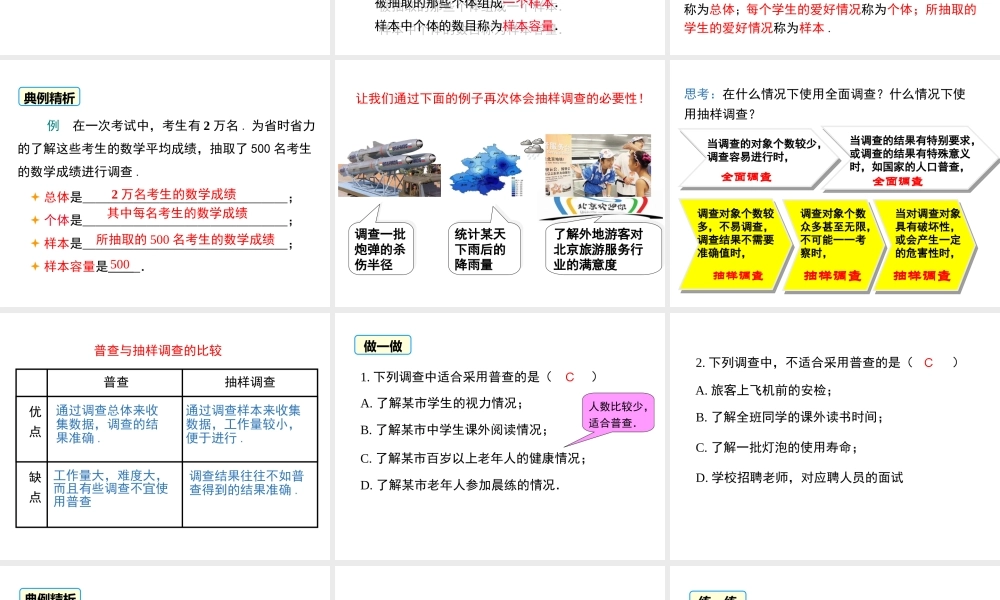
Task: Click the answer 其中每名考生的数学成绩
Action: click(x=177, y=213)
